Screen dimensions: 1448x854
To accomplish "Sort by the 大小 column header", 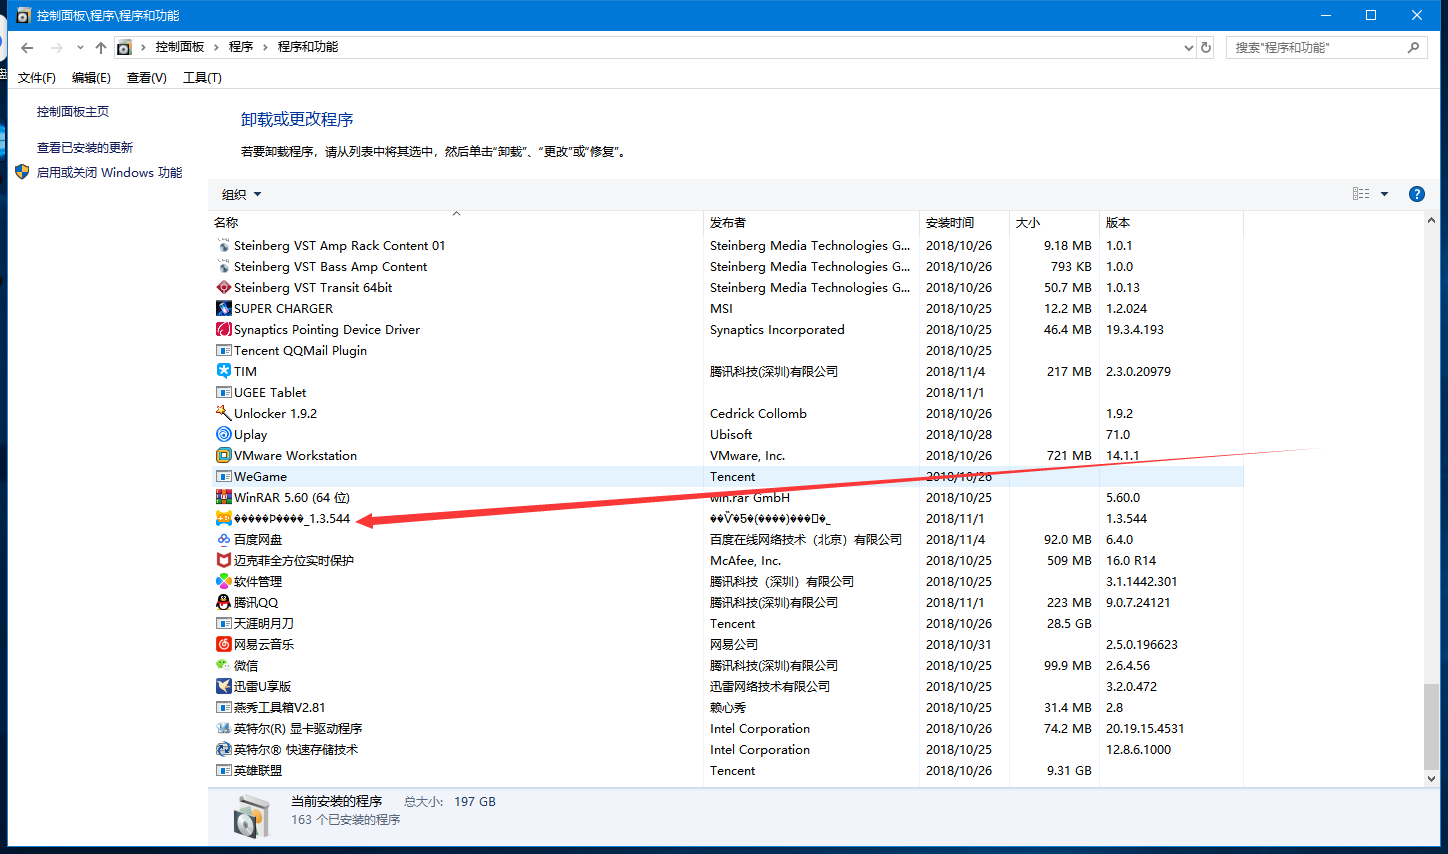I will (x=1054, y=222).
